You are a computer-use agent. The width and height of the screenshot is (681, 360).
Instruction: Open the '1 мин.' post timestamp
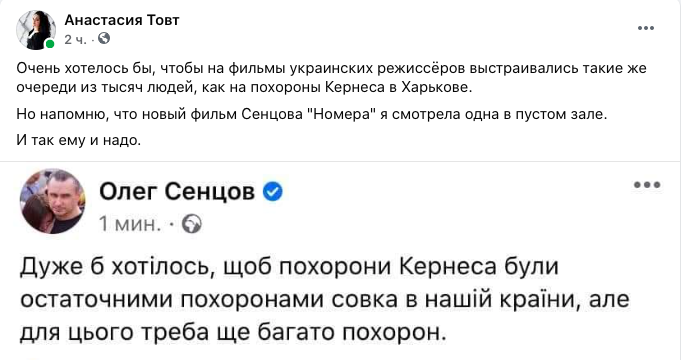pyautogui.click(x=129, y=224)
